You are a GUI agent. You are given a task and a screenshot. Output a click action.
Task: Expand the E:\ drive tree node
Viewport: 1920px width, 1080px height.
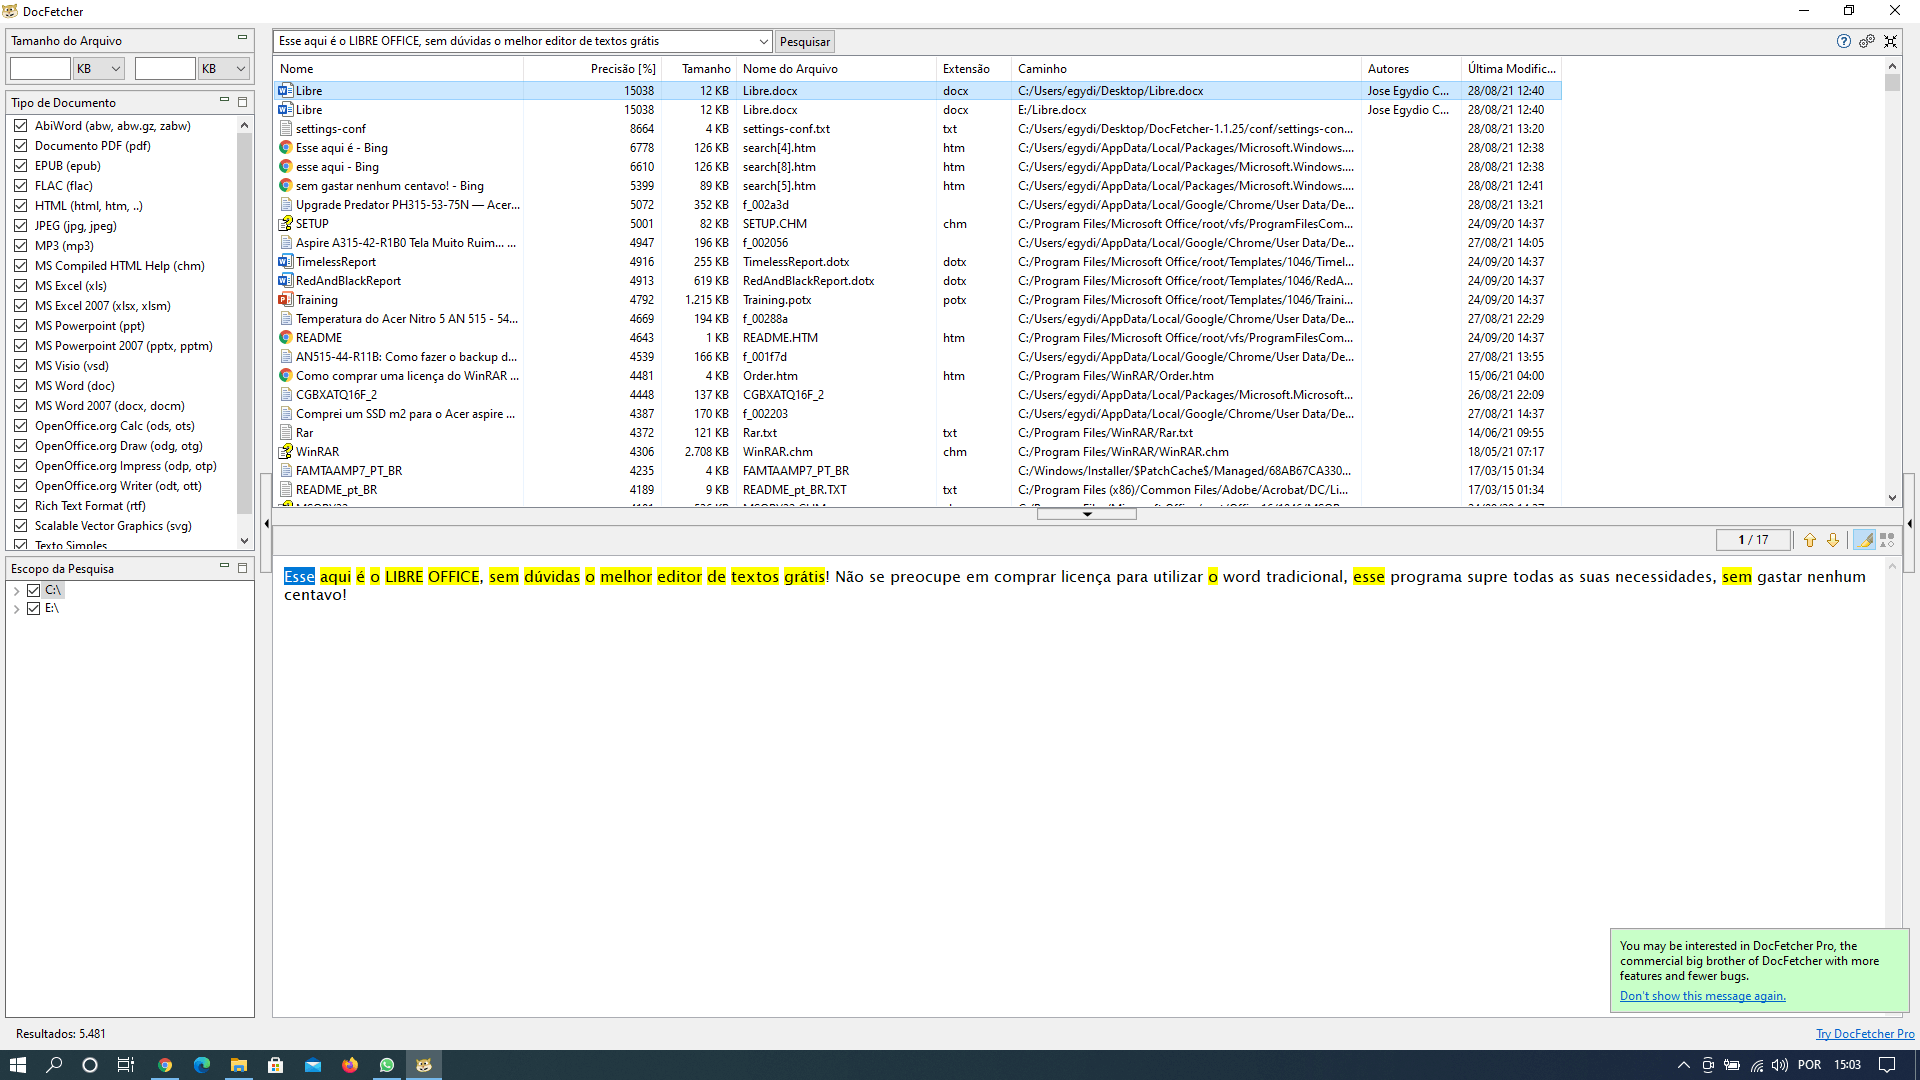[x=16, y=609]
